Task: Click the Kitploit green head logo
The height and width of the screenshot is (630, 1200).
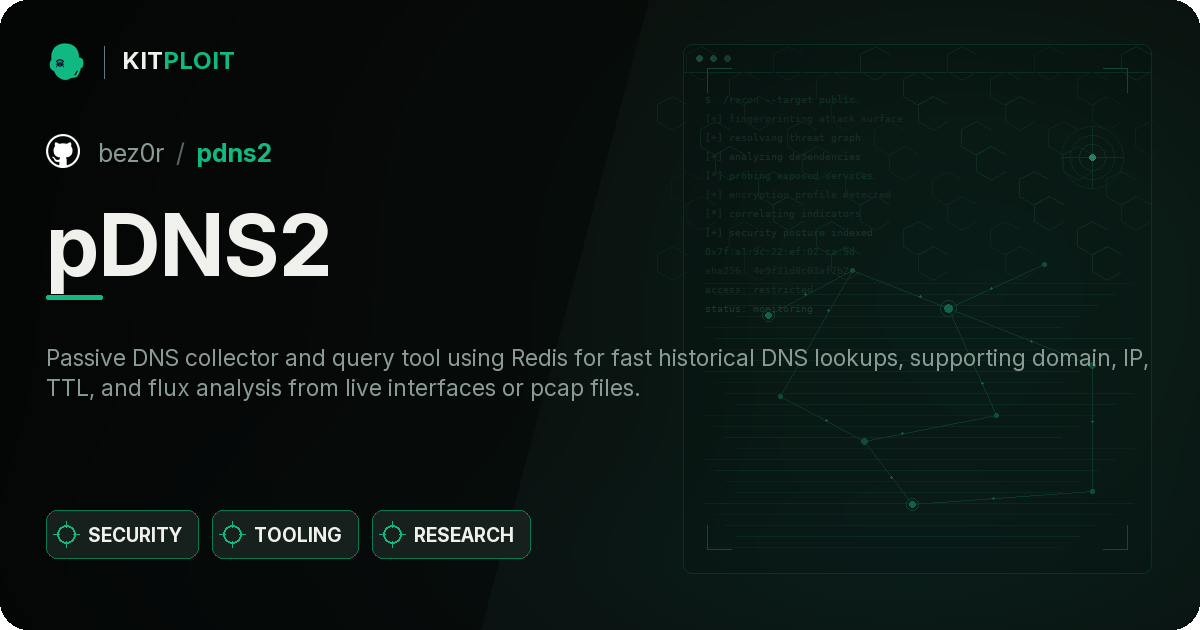Action: [x=65, y=61]
